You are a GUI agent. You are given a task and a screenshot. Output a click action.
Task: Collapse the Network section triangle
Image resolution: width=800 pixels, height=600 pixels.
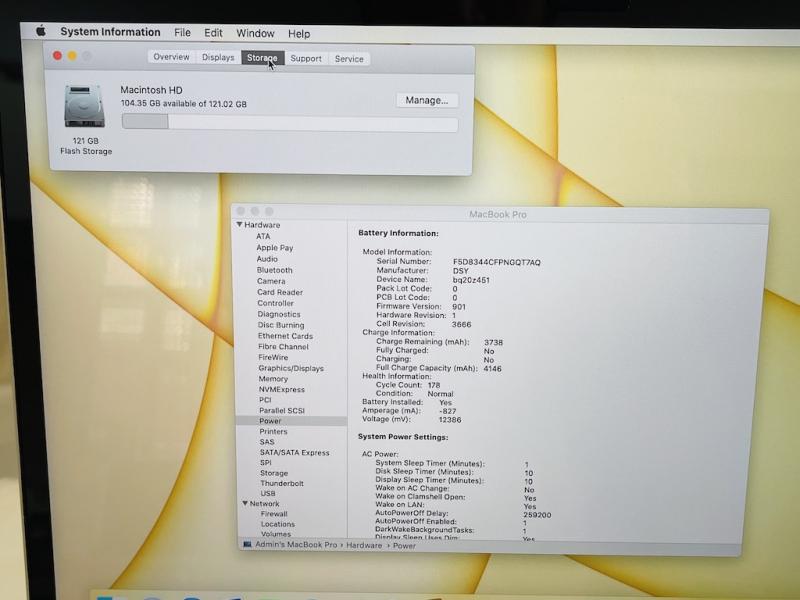tap(245, 503)
